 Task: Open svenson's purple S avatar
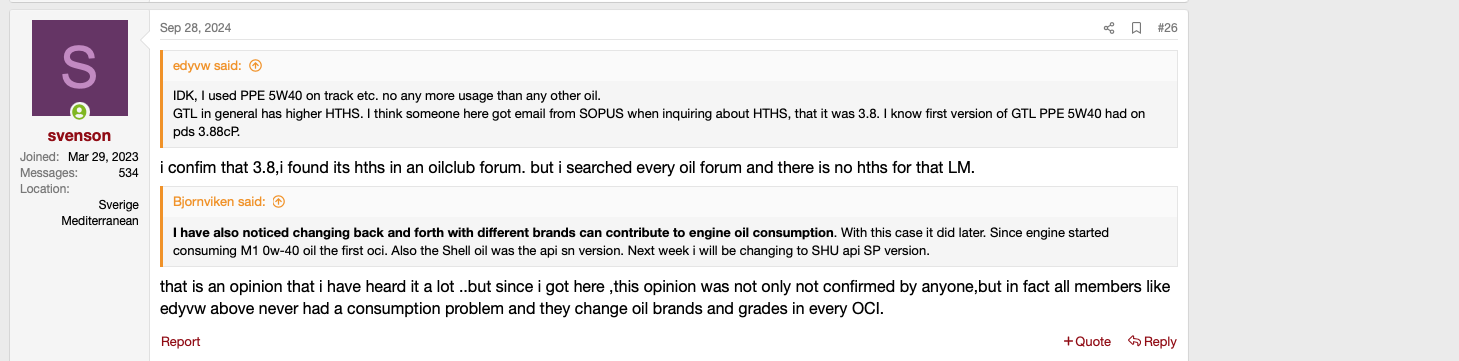click(x=80, y=67)
